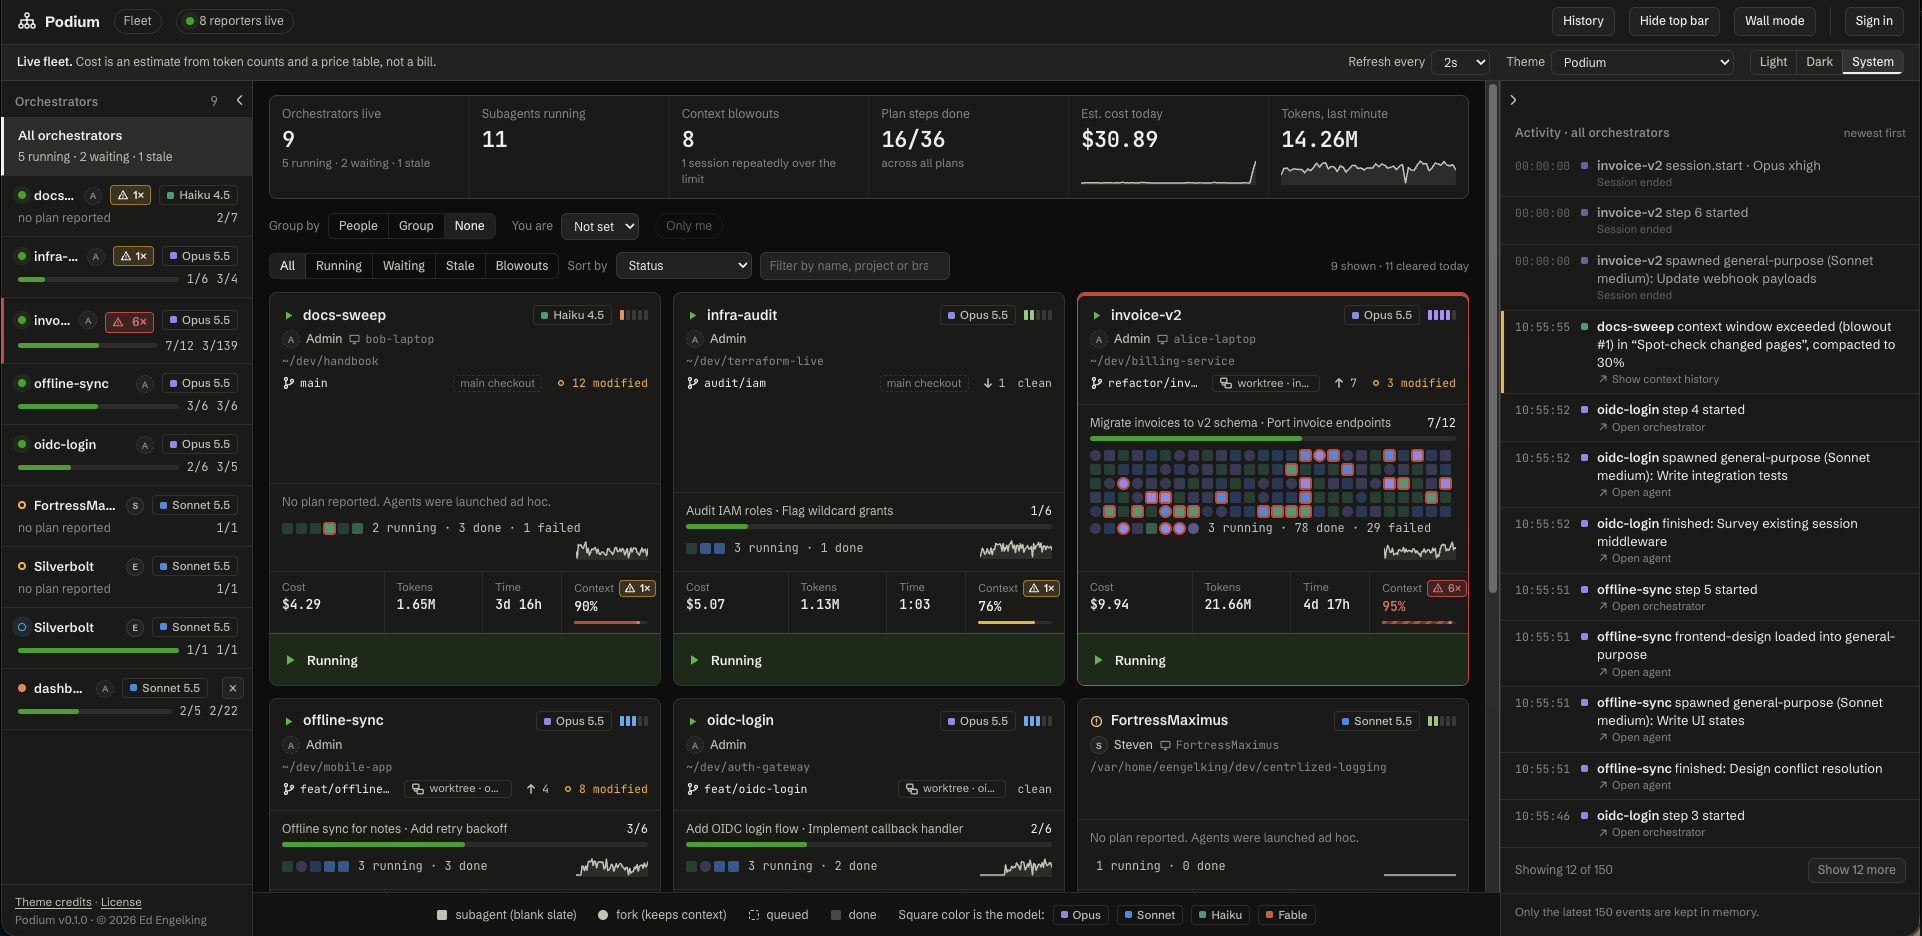Screen dimensions: 1922x936
Task: Click Show 12 more activity events
Action: click(1856, 870)
